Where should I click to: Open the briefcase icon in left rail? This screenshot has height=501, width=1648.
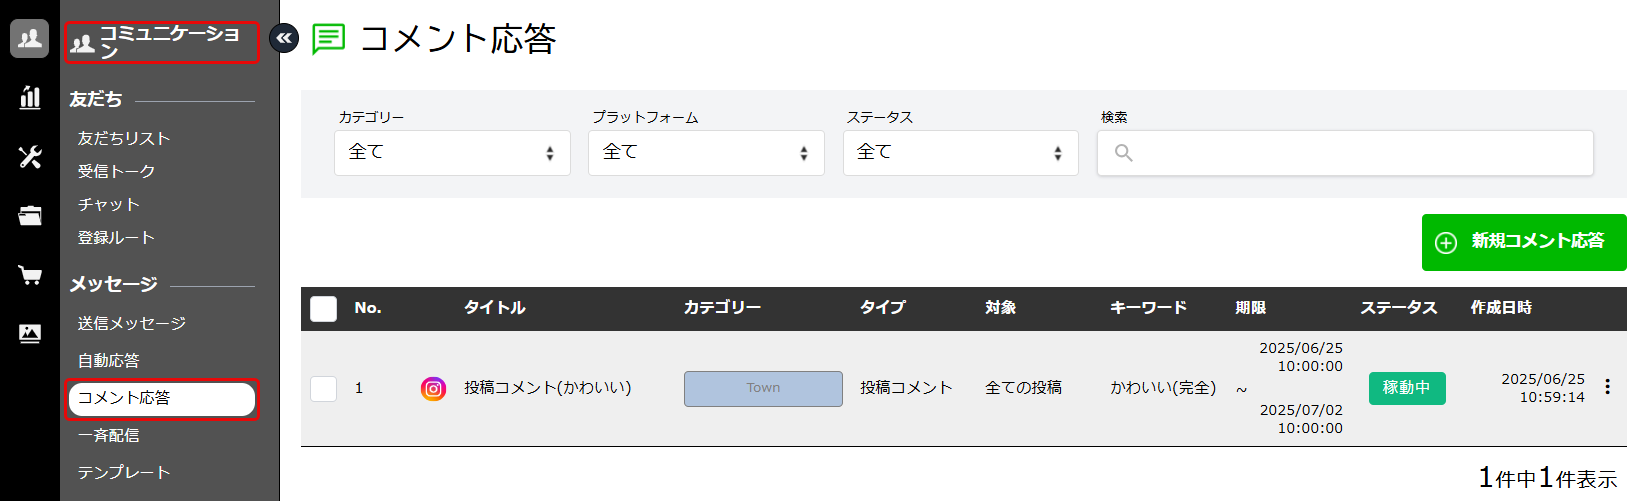(x=30, y=215)
